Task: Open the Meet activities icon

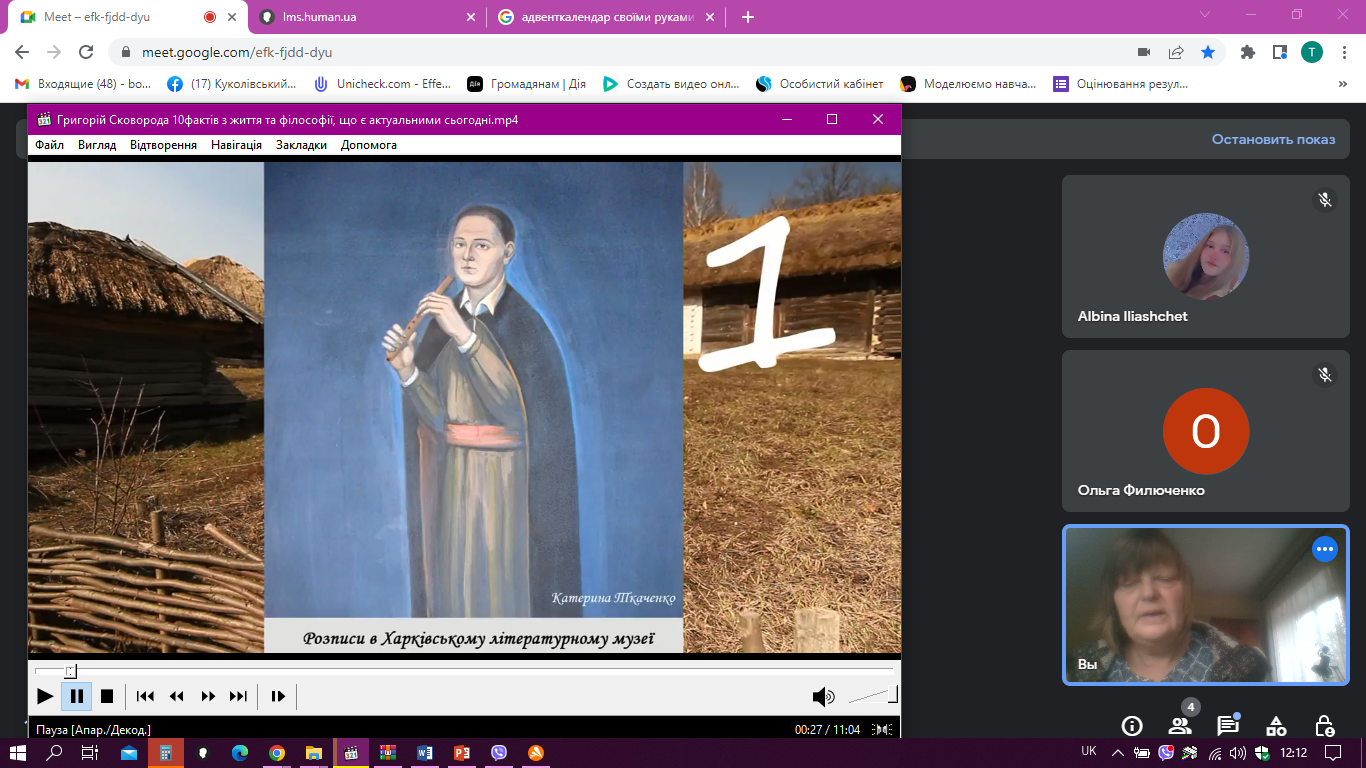Action: pyautogui.click(x=1276, y=725)
